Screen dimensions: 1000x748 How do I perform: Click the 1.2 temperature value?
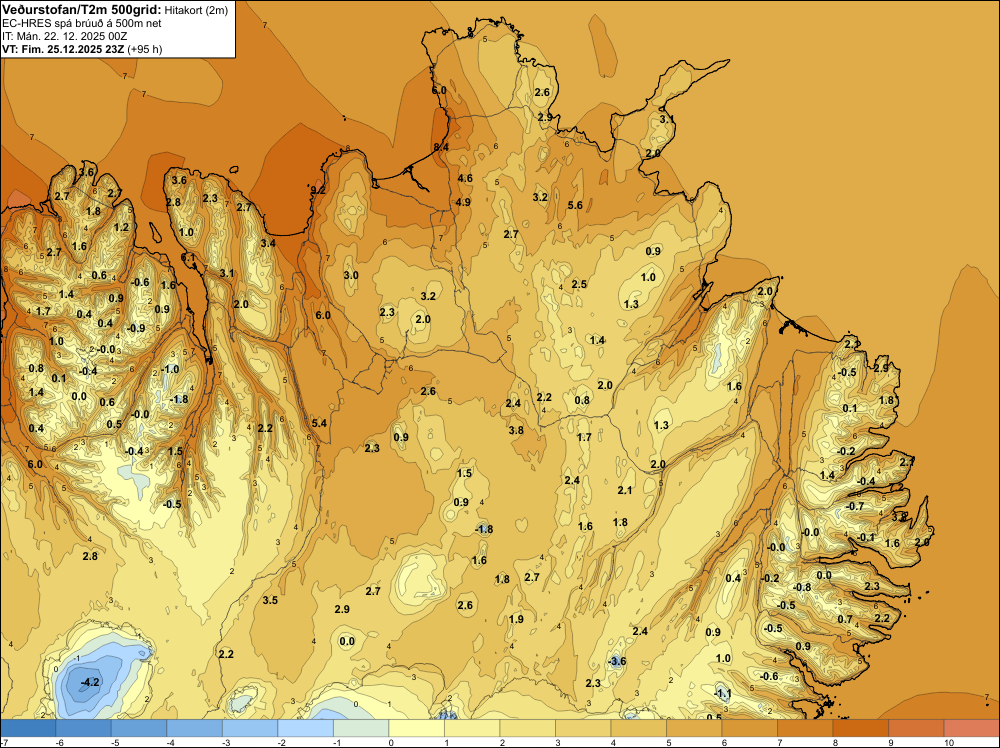tap(121, 228)
